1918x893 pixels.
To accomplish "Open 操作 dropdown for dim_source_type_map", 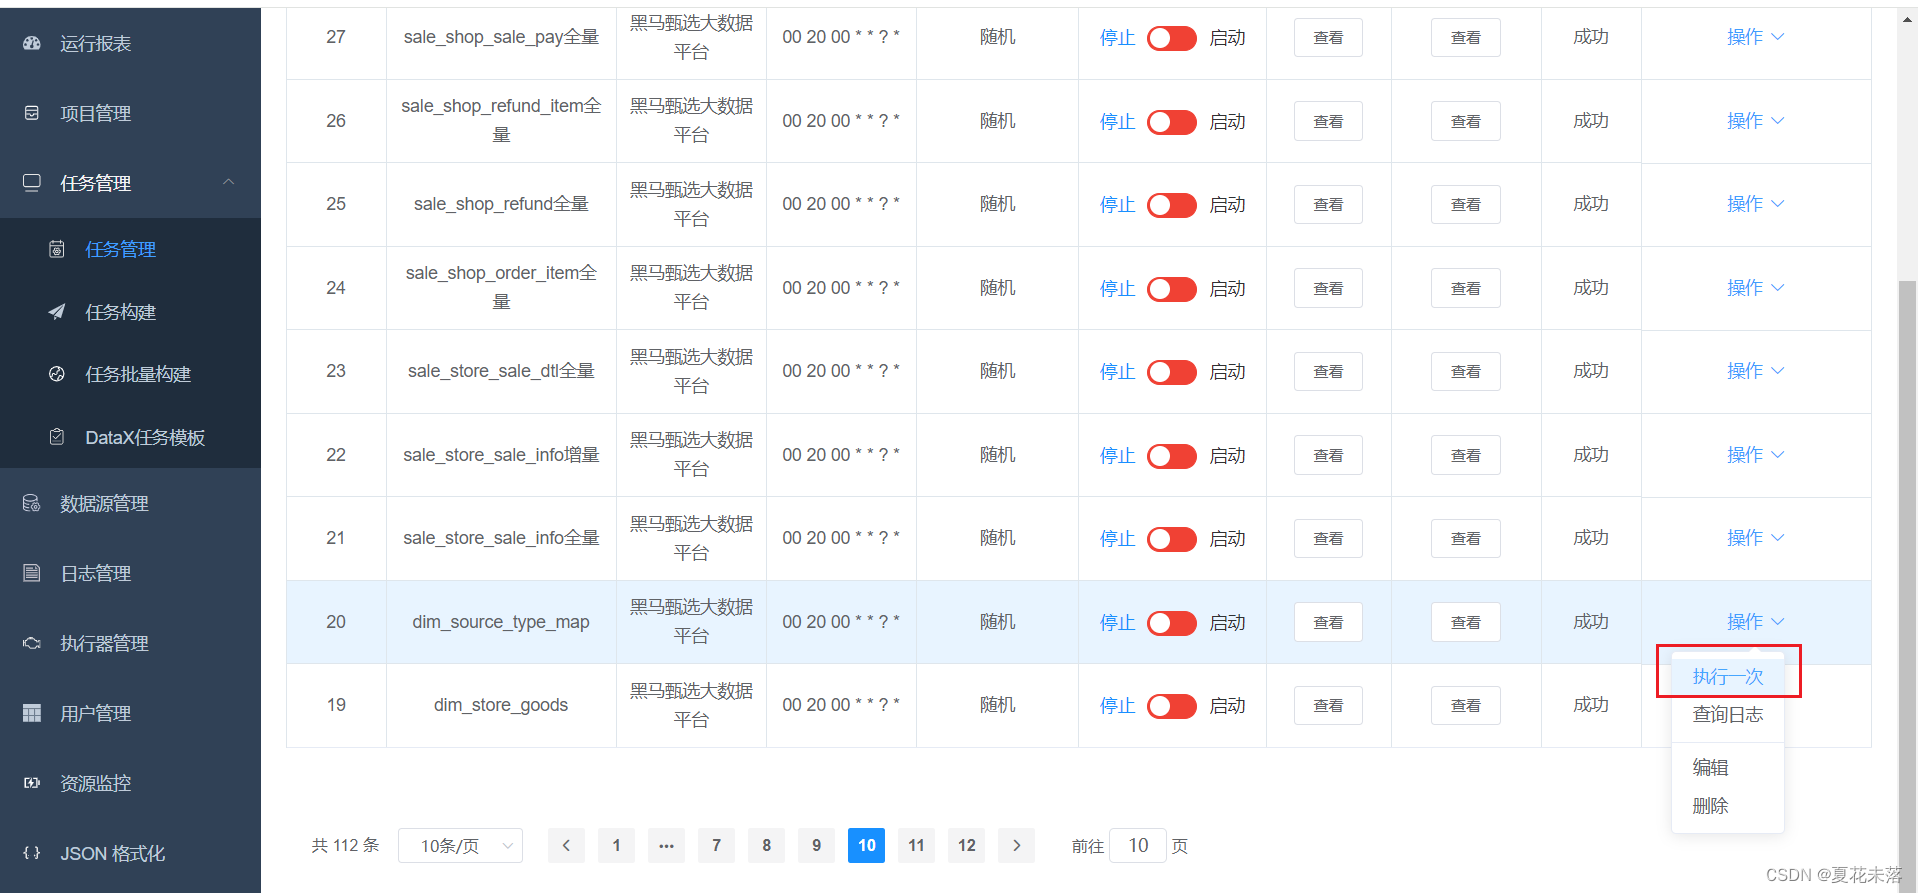I will click(x=1755, y=622).
